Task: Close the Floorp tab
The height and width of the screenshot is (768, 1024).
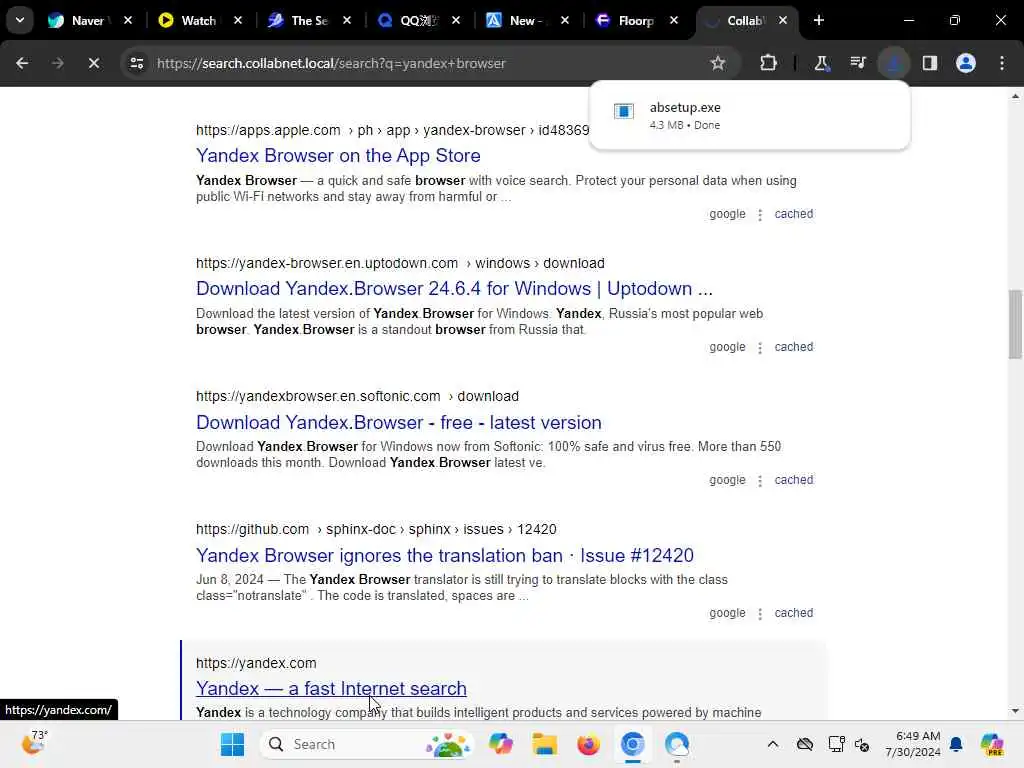Action: click(674, 21)
